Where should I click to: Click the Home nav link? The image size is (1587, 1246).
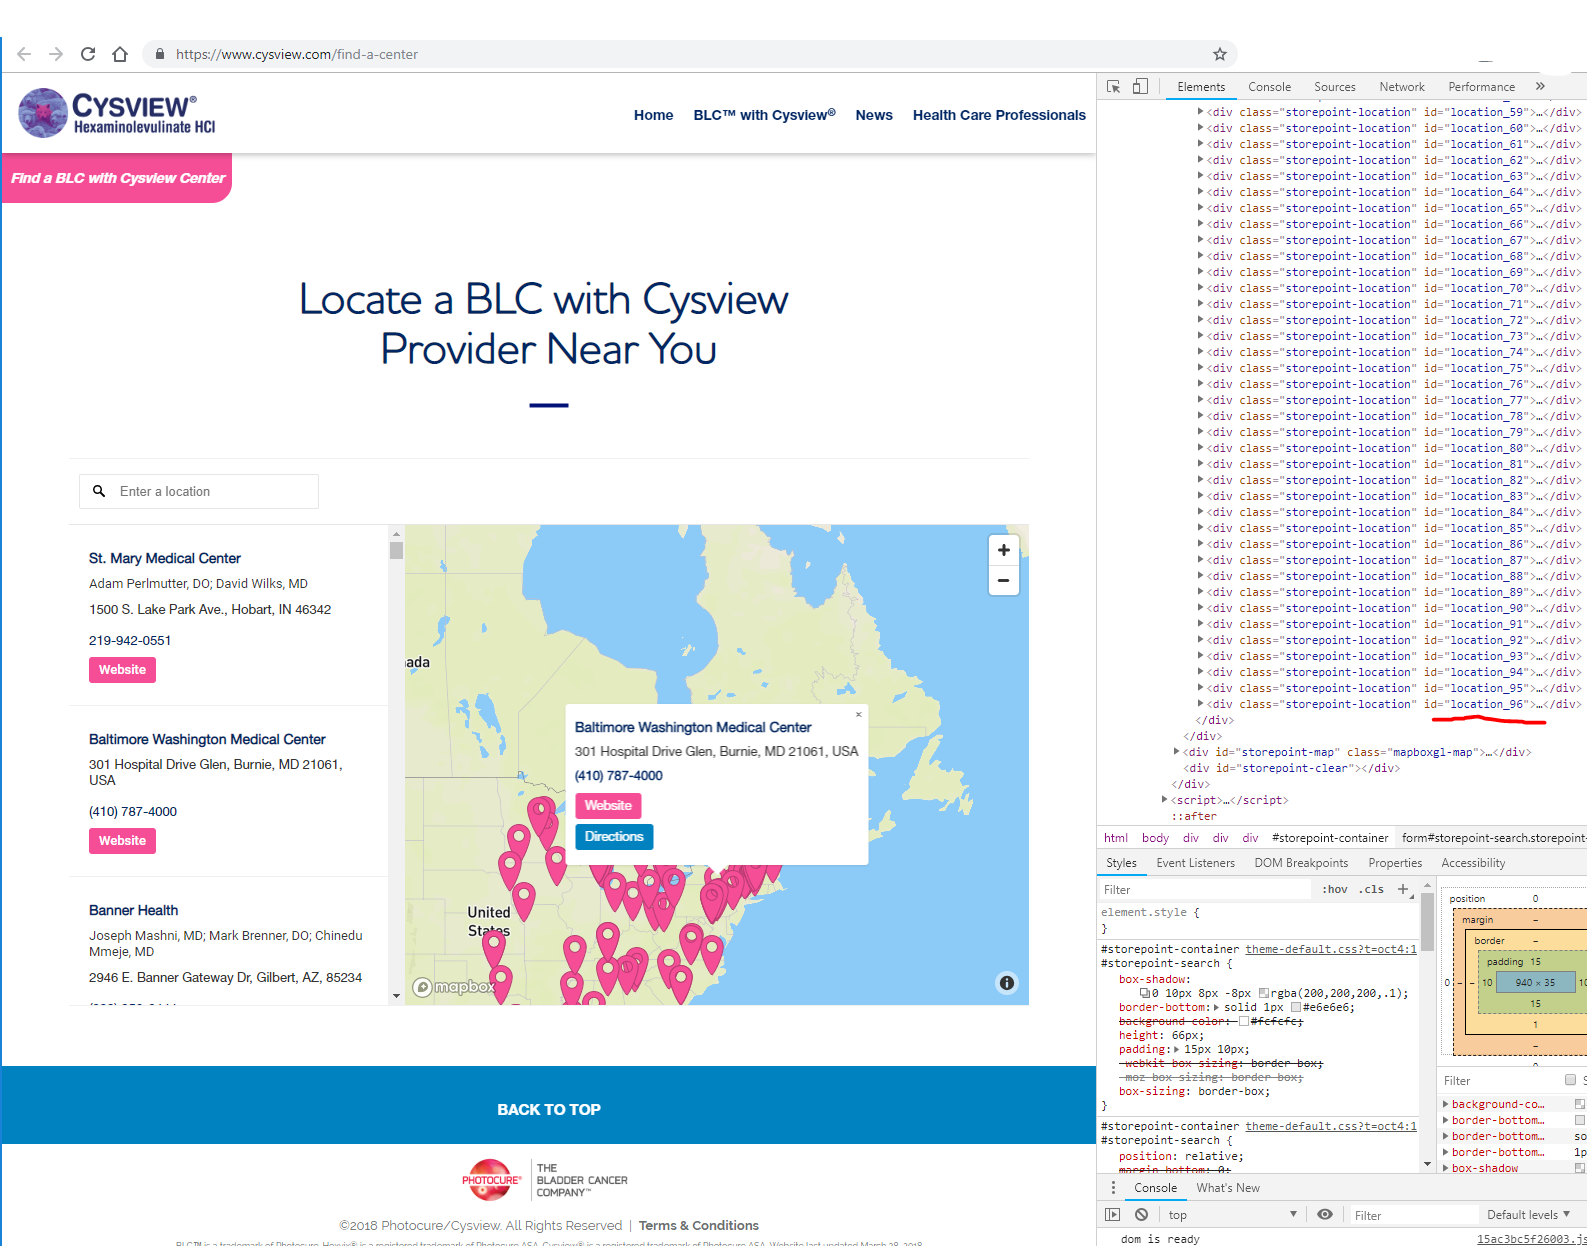(653, 115)
